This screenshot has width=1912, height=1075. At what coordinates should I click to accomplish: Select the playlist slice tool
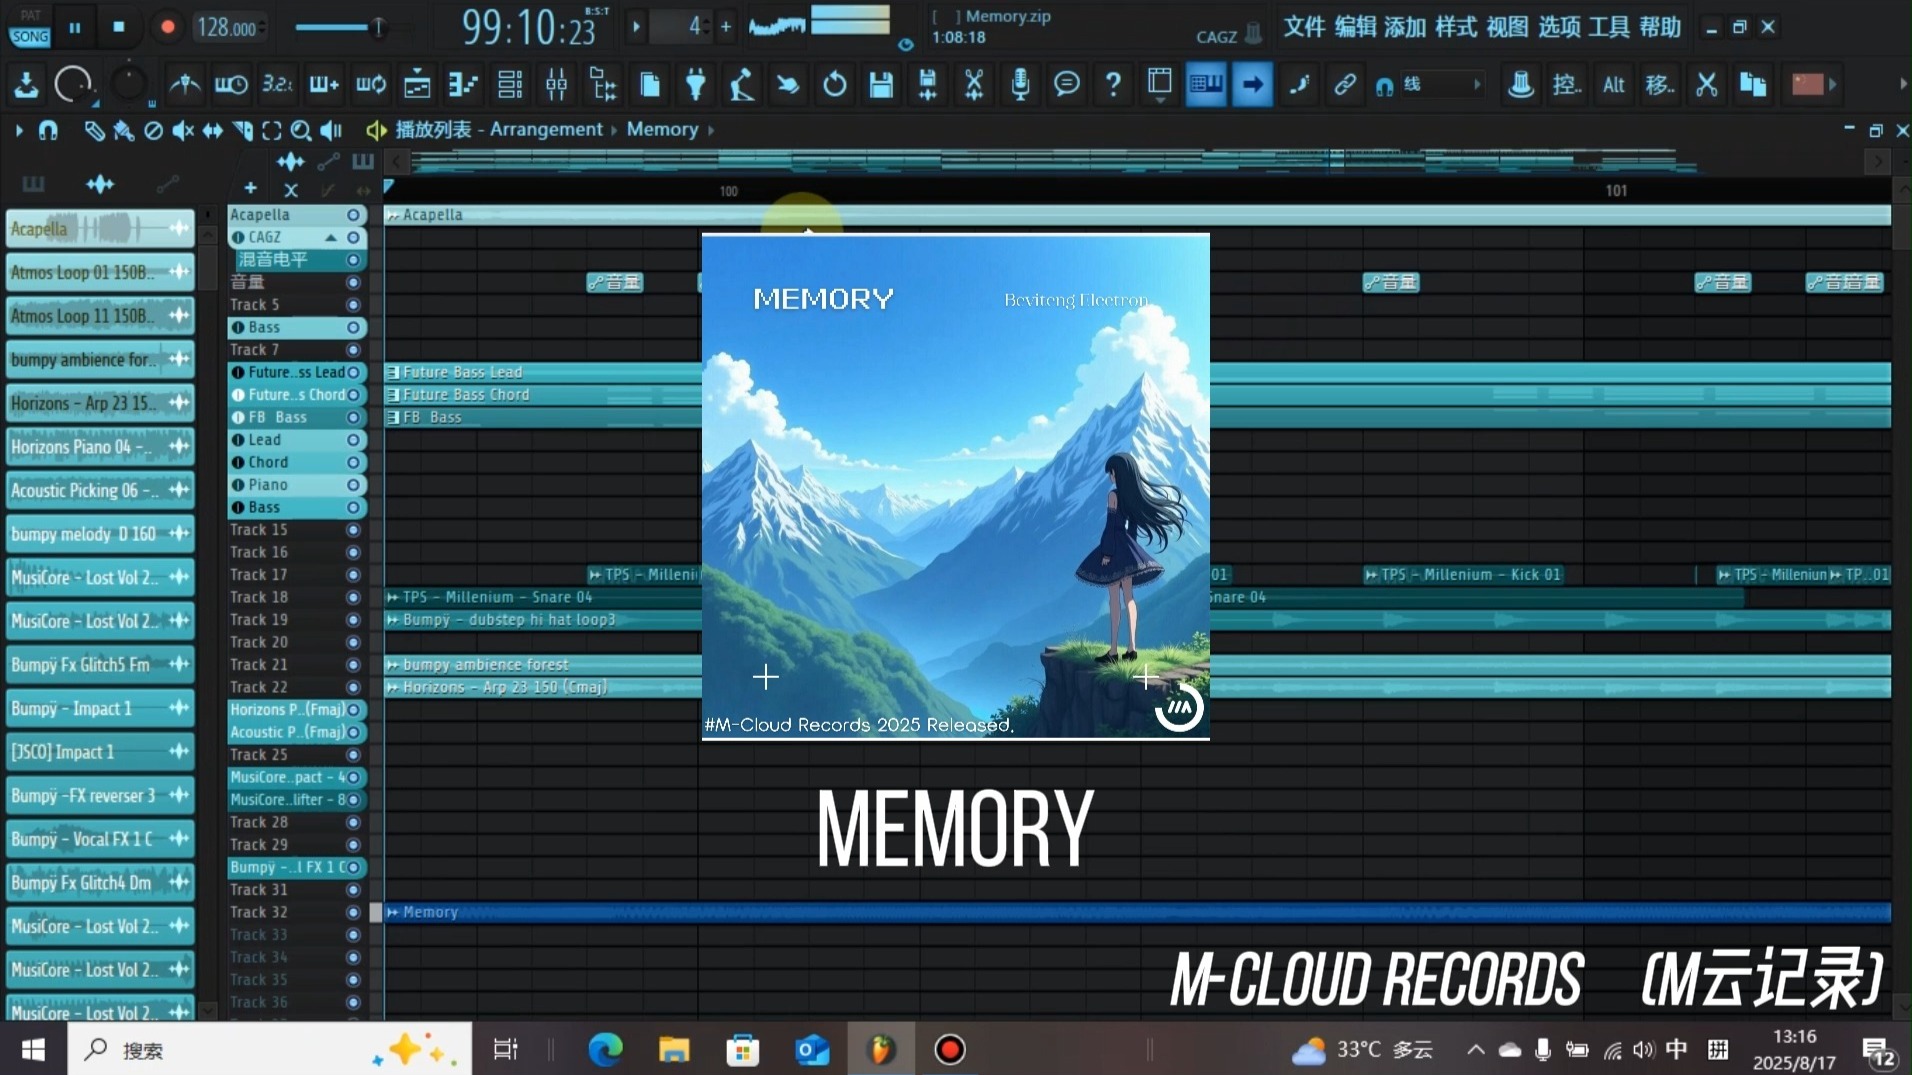[x=242, y=130]
